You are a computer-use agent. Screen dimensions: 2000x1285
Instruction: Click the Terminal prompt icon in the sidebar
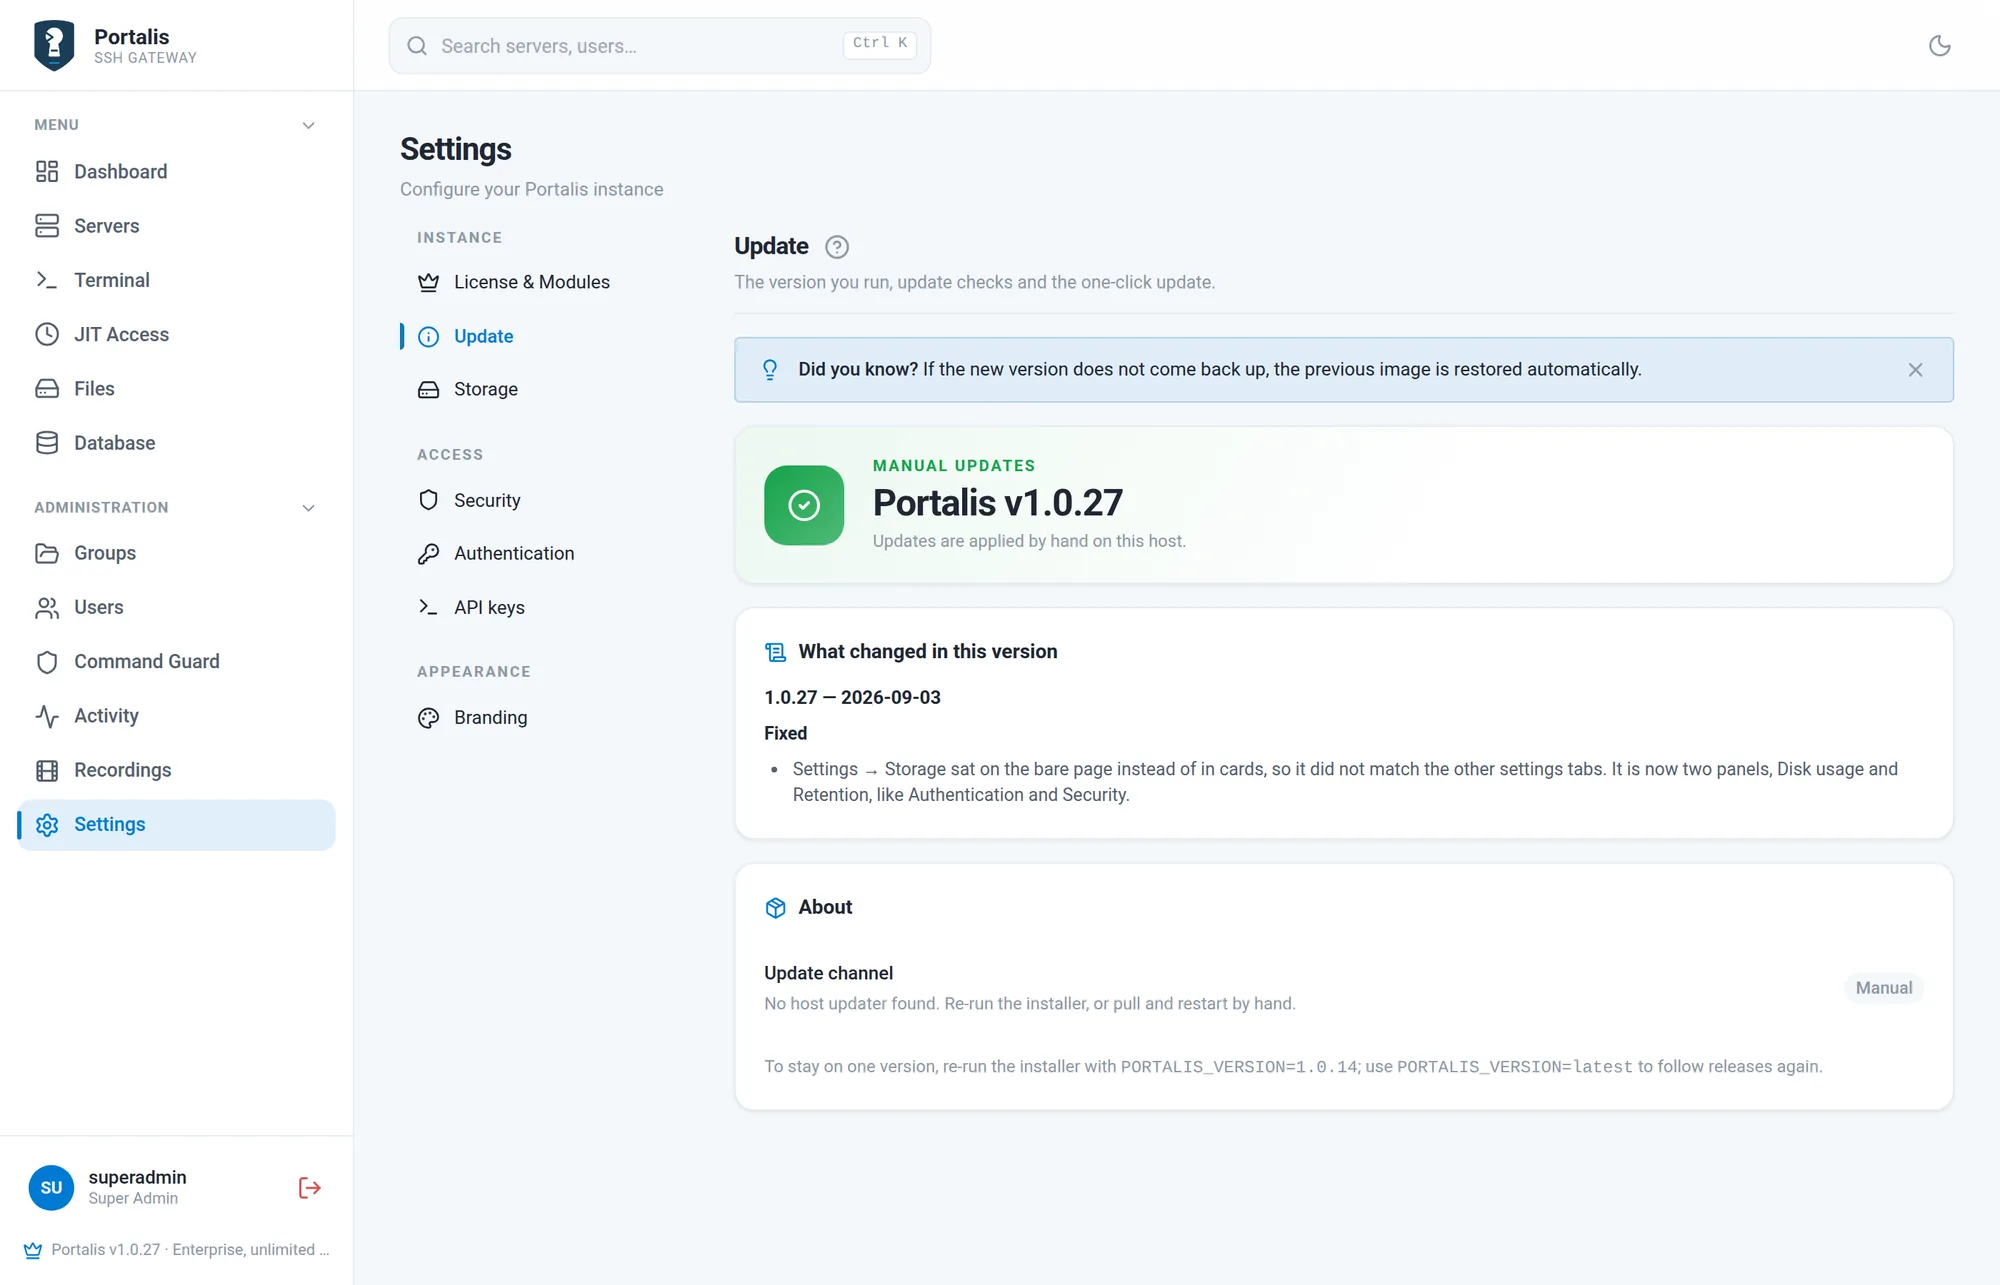coord(47,280)
